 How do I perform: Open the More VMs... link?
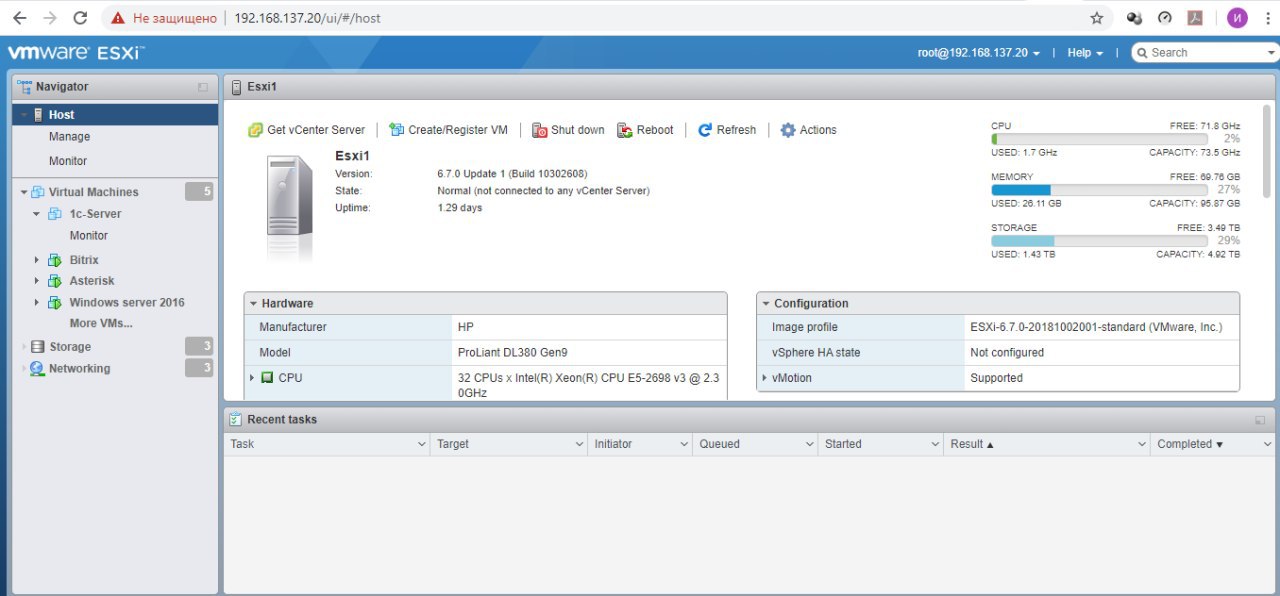tap(101, 323)
